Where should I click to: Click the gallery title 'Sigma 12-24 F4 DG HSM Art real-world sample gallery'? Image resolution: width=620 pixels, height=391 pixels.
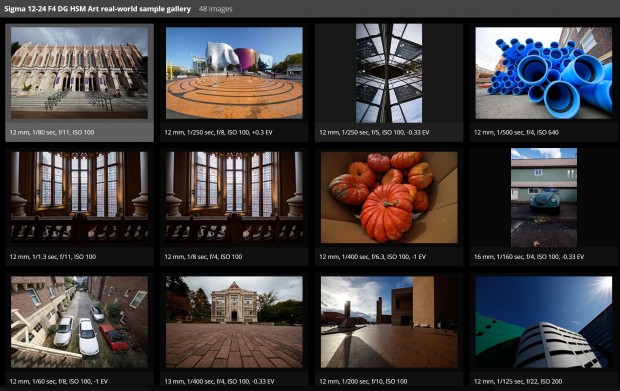[97, 9]
